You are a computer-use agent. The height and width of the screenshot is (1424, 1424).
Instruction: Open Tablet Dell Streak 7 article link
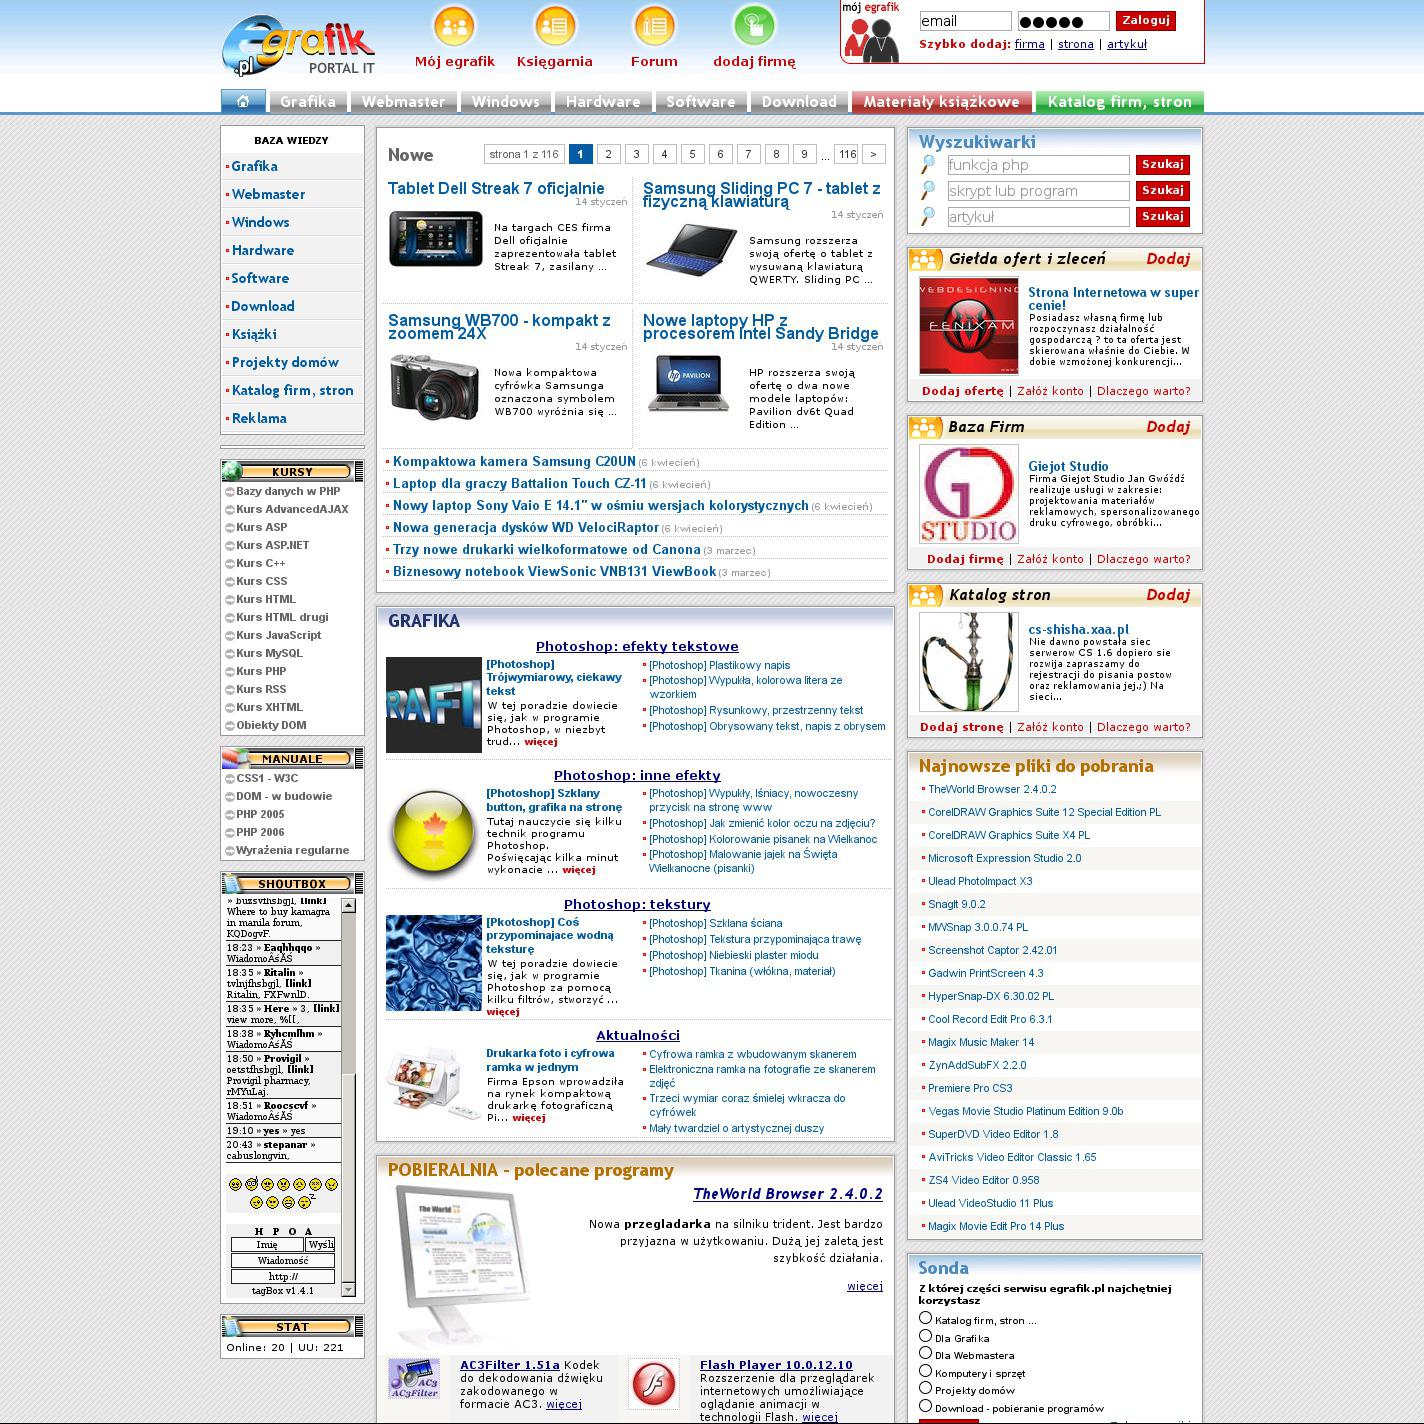[x=496, y=188]
